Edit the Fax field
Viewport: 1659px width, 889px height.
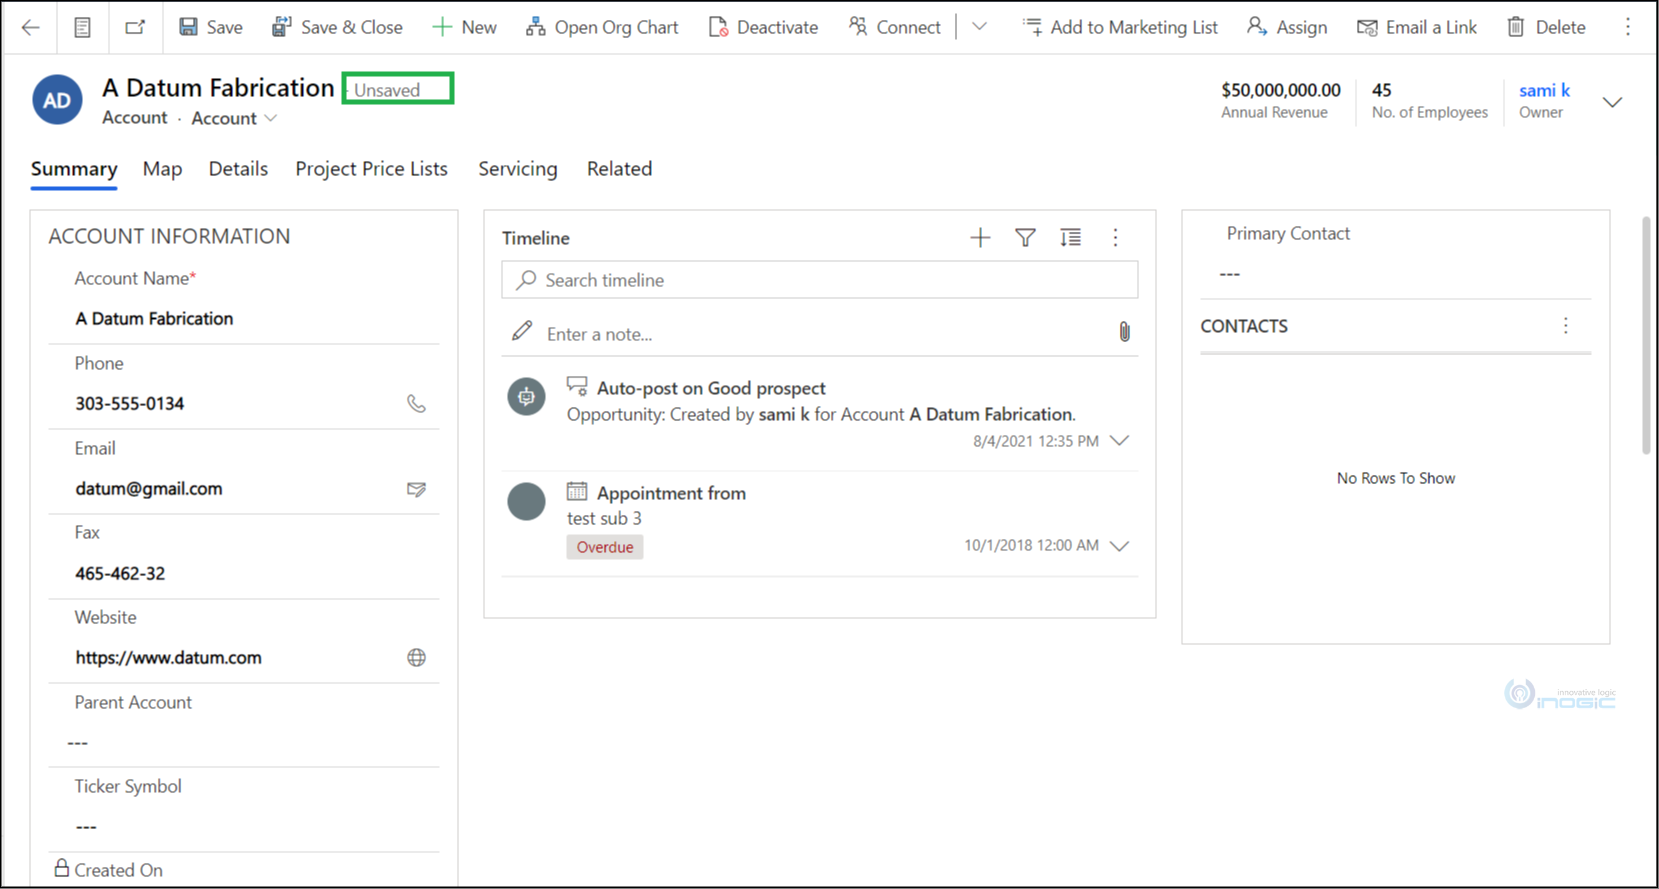pyautogui.click(x=244, y=574)
